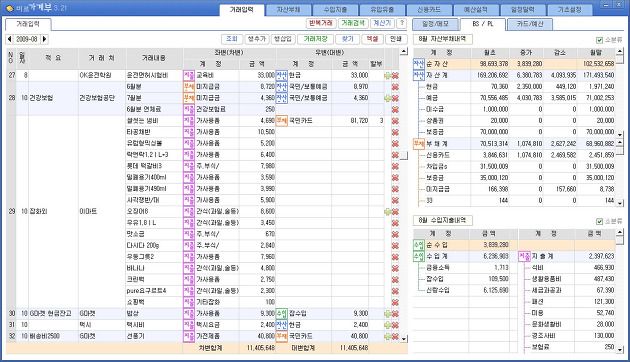Toggle 소분류 checkbox in 자산부채내역 panel
Viewport: 630px width, 362px height.
599,40
